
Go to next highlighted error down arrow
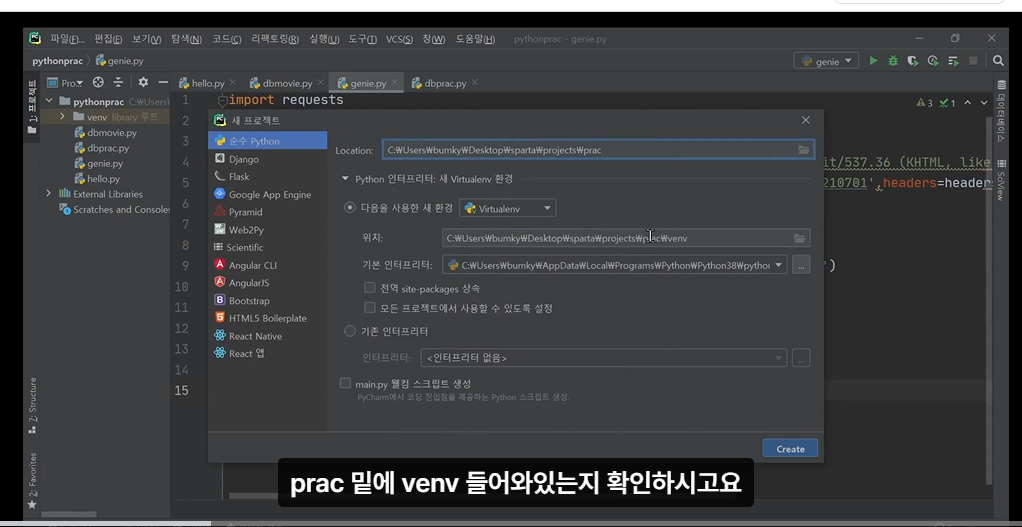point(983,103)
